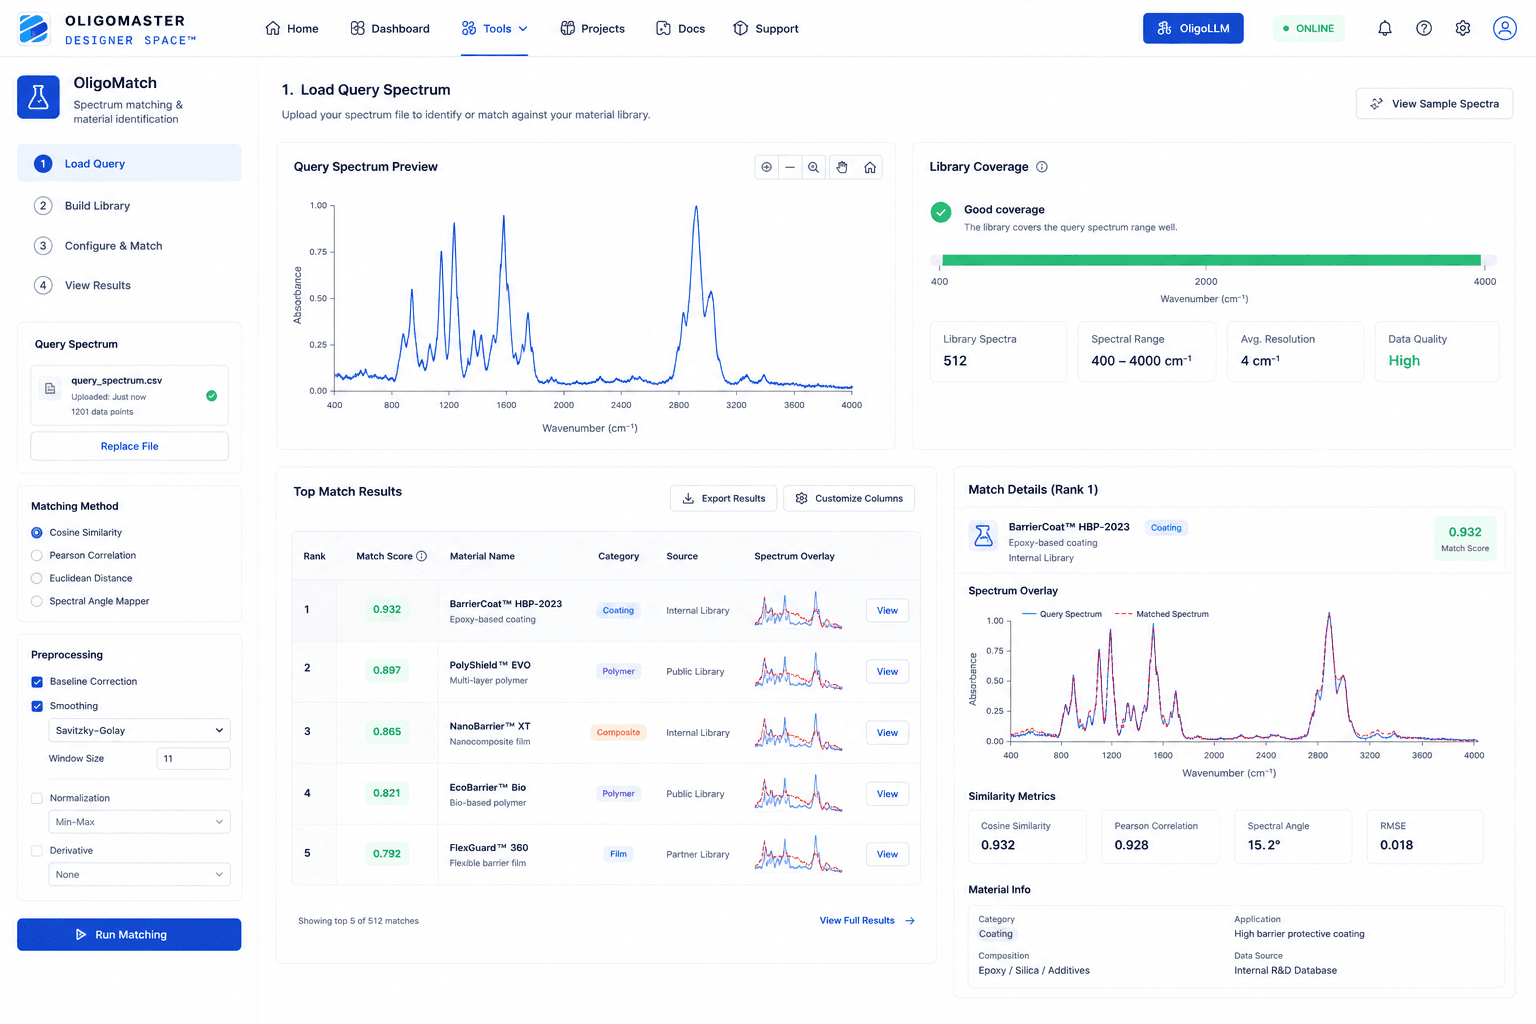
Task: Click Export Results button
Action: pyautogui.click(x=723, y=498)
